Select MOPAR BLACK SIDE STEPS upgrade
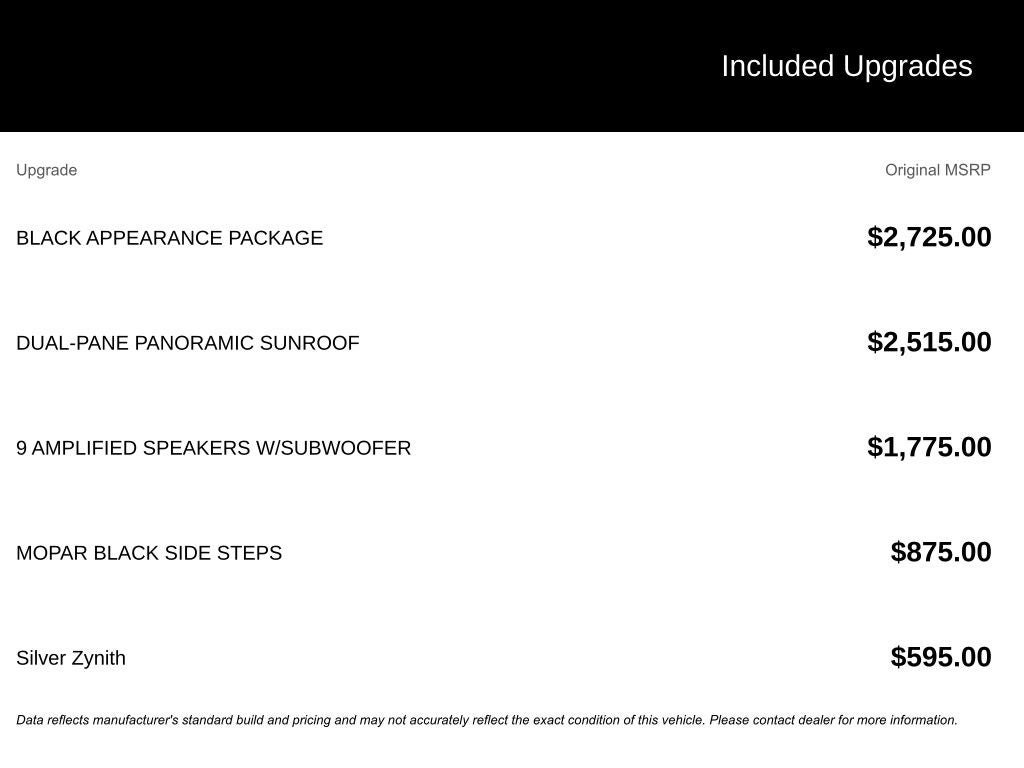Viewport: 1024px width, 768px height. click(149, 553)
